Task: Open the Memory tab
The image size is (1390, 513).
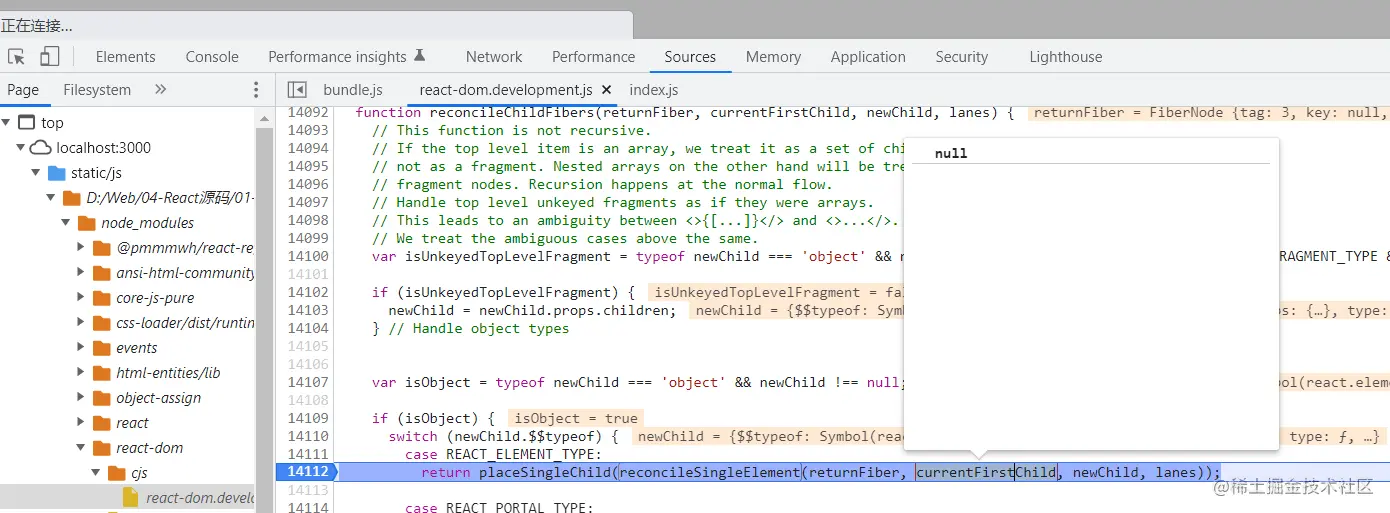Action: [773, 57]
